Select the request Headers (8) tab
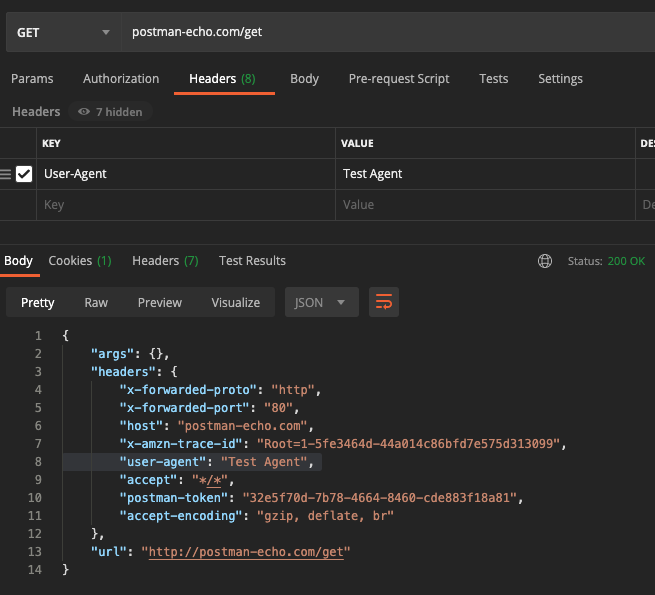 [x=222, y=79]
